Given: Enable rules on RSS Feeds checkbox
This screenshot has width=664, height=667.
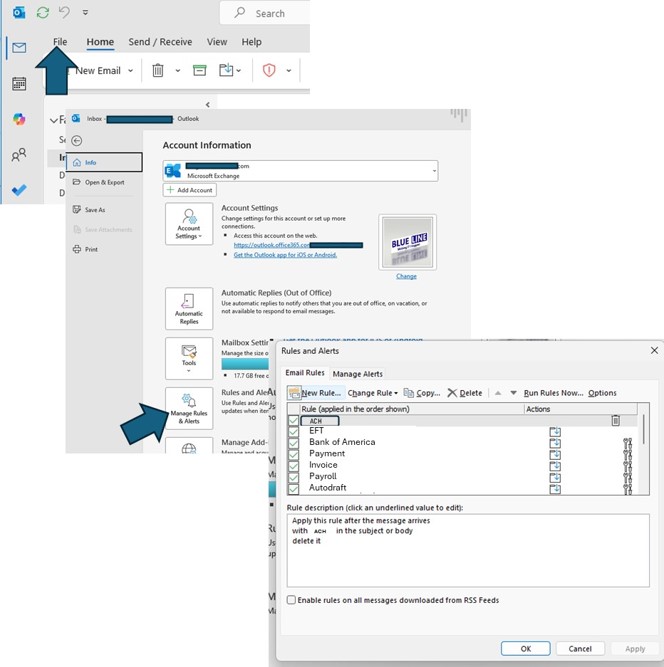Looking at the screenshot, I should (292, 600).
